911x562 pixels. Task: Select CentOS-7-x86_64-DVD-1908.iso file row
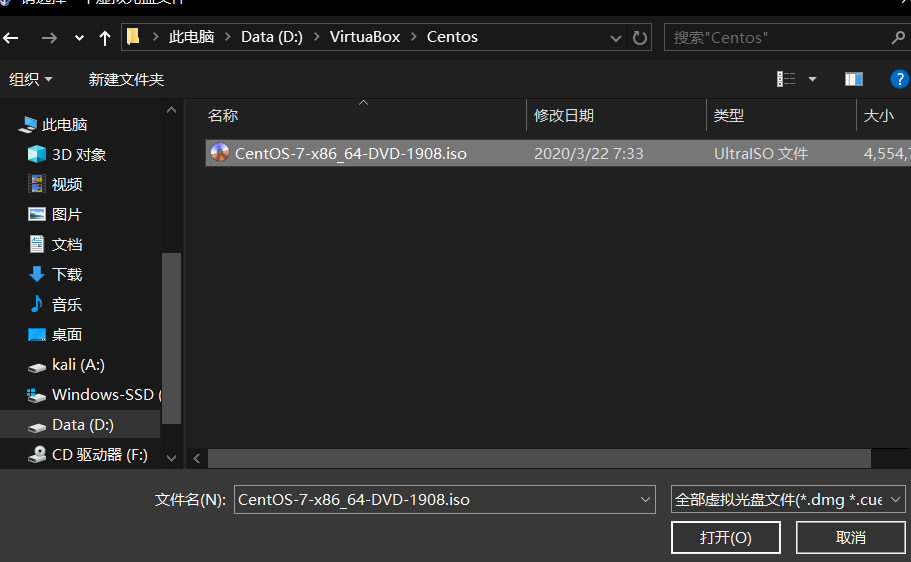point(558,153)
